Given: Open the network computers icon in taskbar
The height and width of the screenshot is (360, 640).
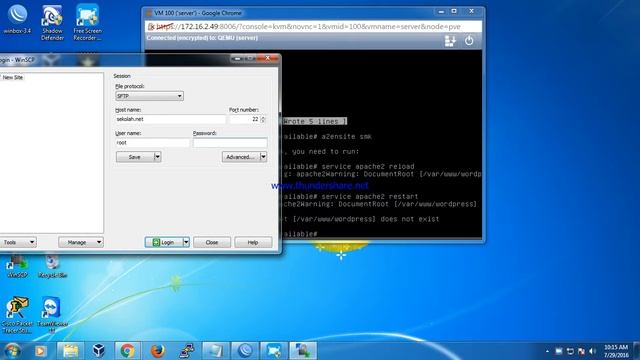Looking at the screenshot, I should pos(187,351).
